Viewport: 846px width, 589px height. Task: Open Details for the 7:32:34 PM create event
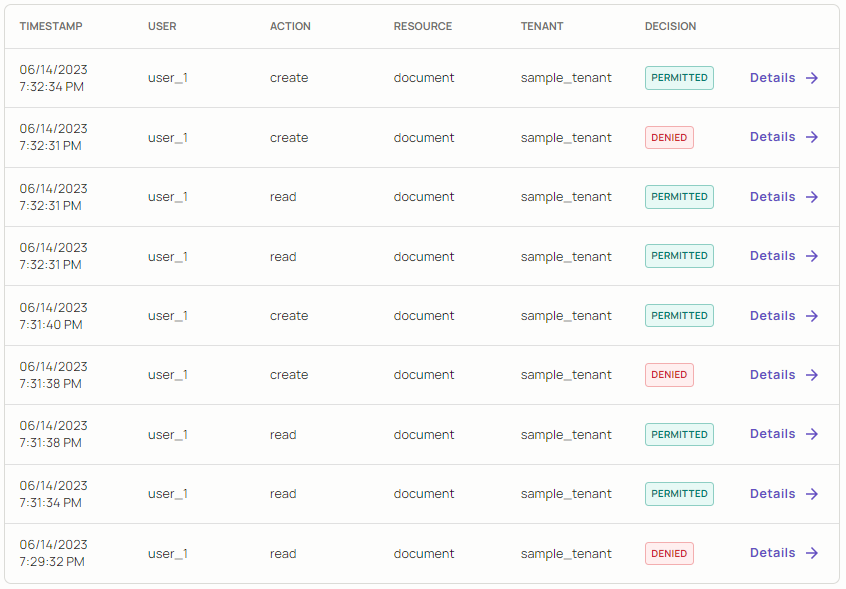773,78
